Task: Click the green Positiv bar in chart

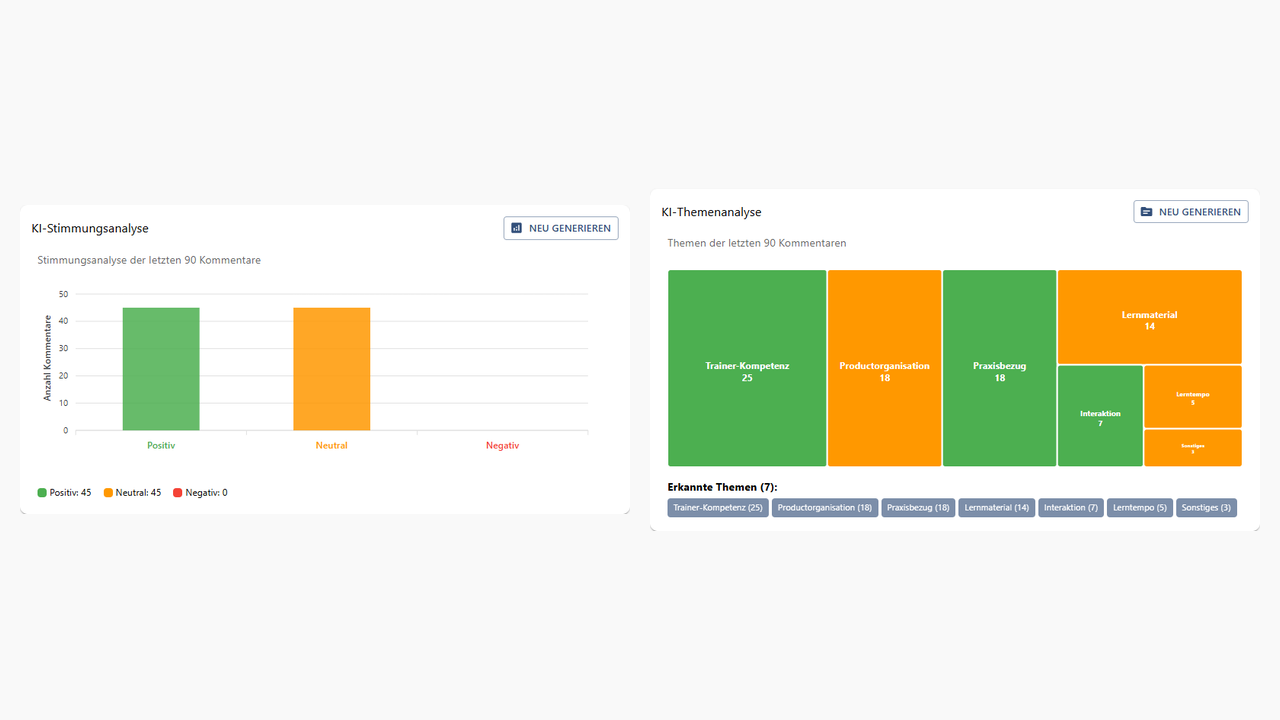Action: (161, 369)
